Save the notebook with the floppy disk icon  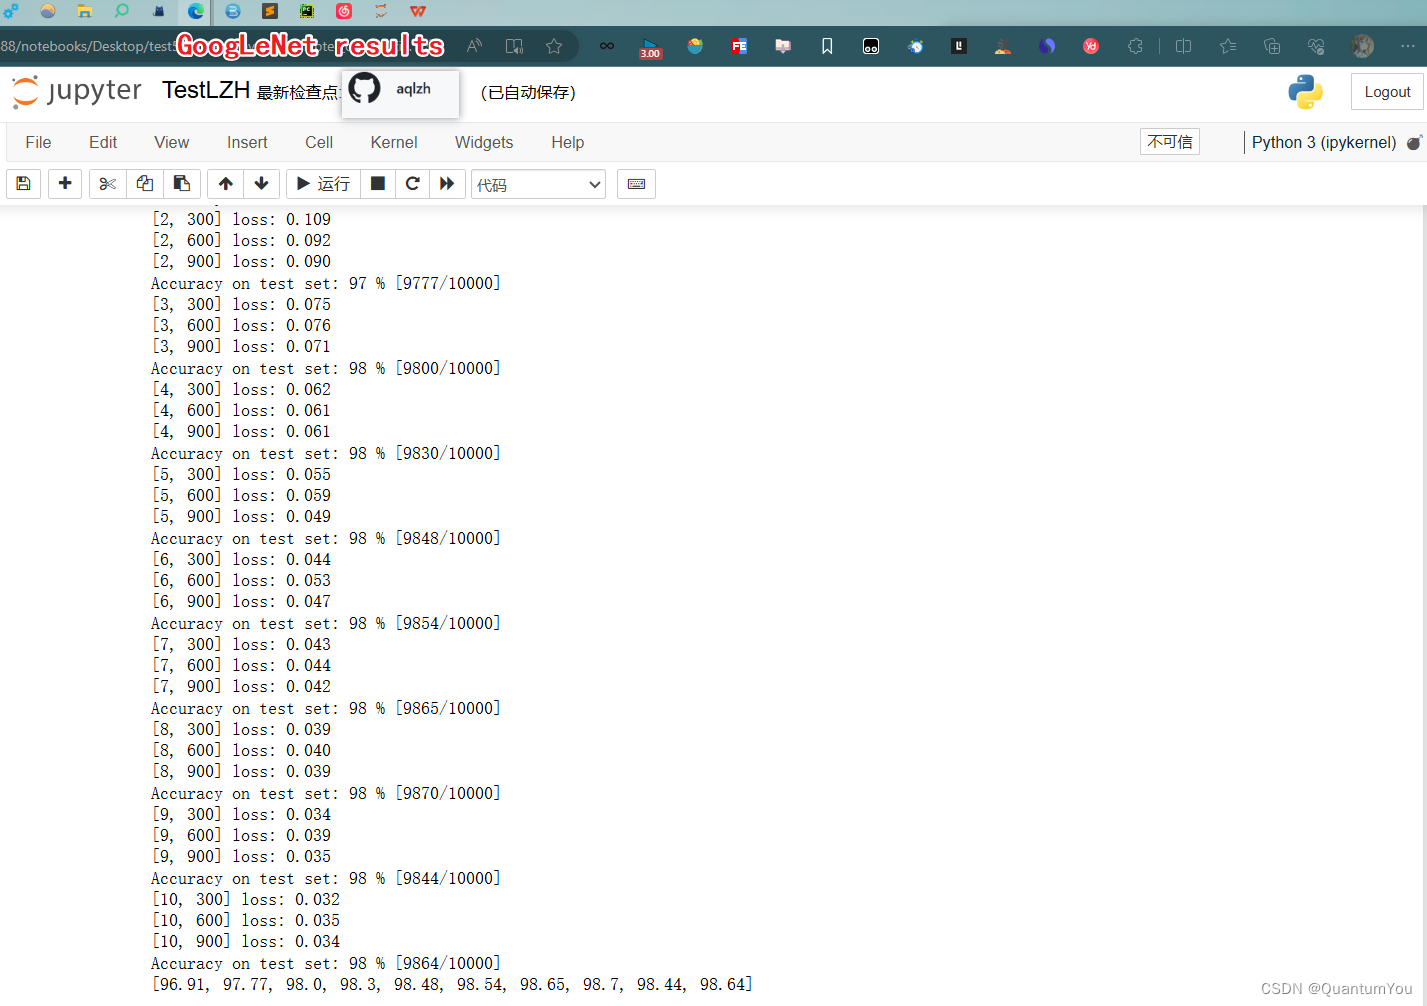[23, 184]
